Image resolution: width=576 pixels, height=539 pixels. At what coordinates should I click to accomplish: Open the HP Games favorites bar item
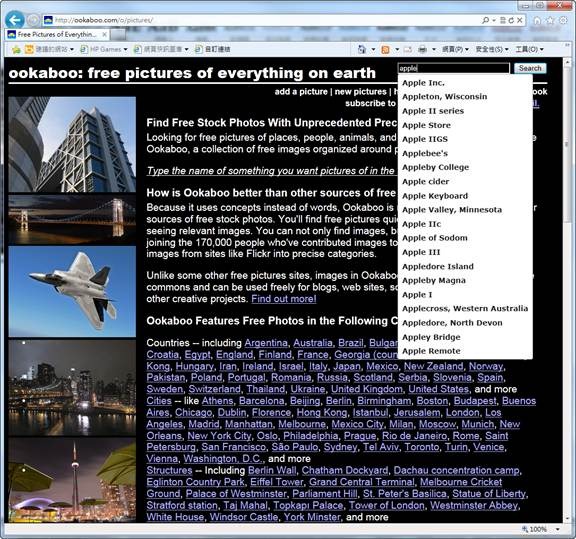(104, 49)
